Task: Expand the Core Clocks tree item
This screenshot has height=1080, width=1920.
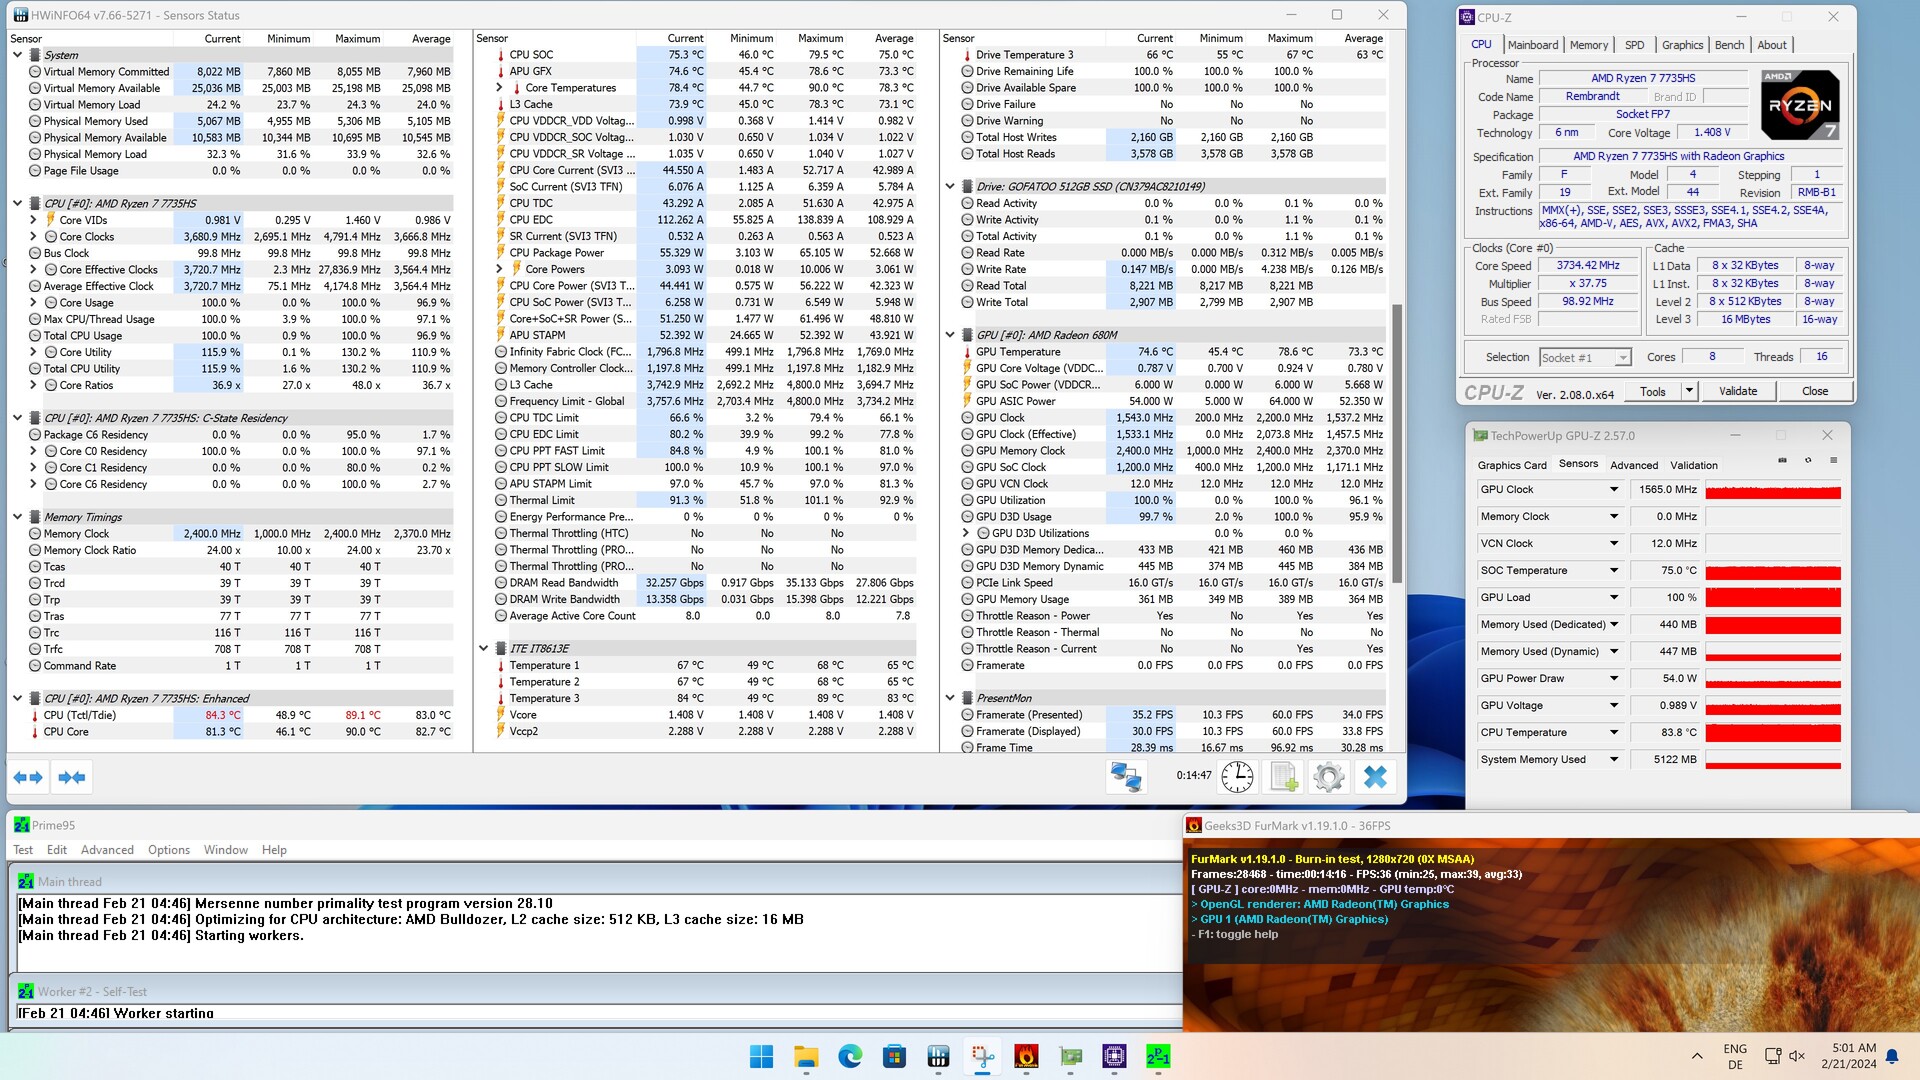Action: coord(33,237)
